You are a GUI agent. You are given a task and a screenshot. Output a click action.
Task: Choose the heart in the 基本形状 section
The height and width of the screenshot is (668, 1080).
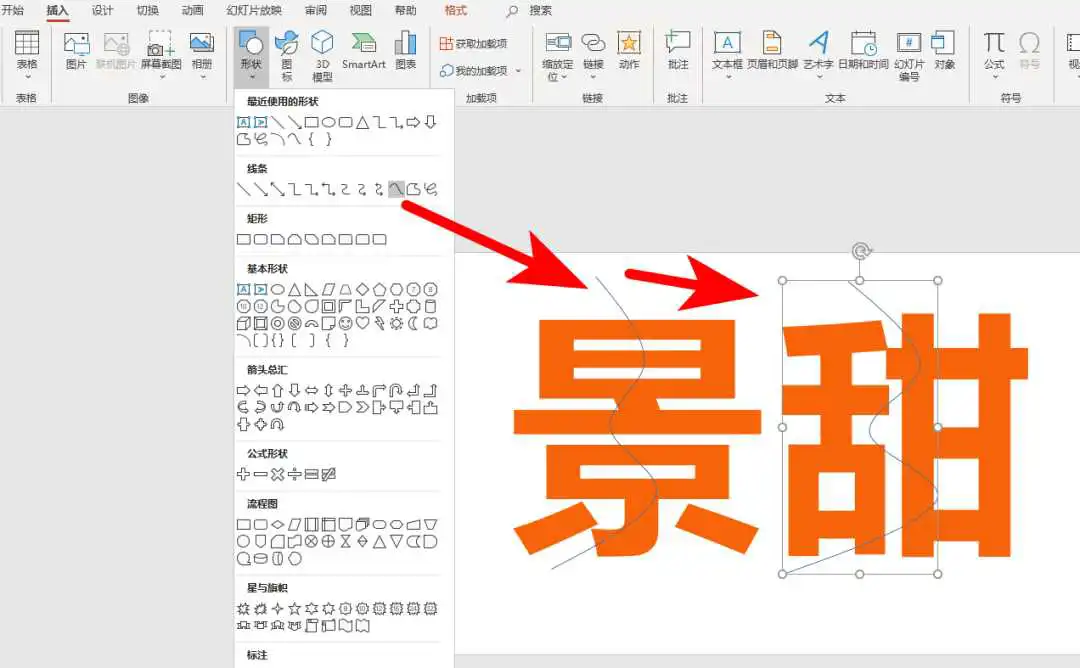tap(362, 323)
